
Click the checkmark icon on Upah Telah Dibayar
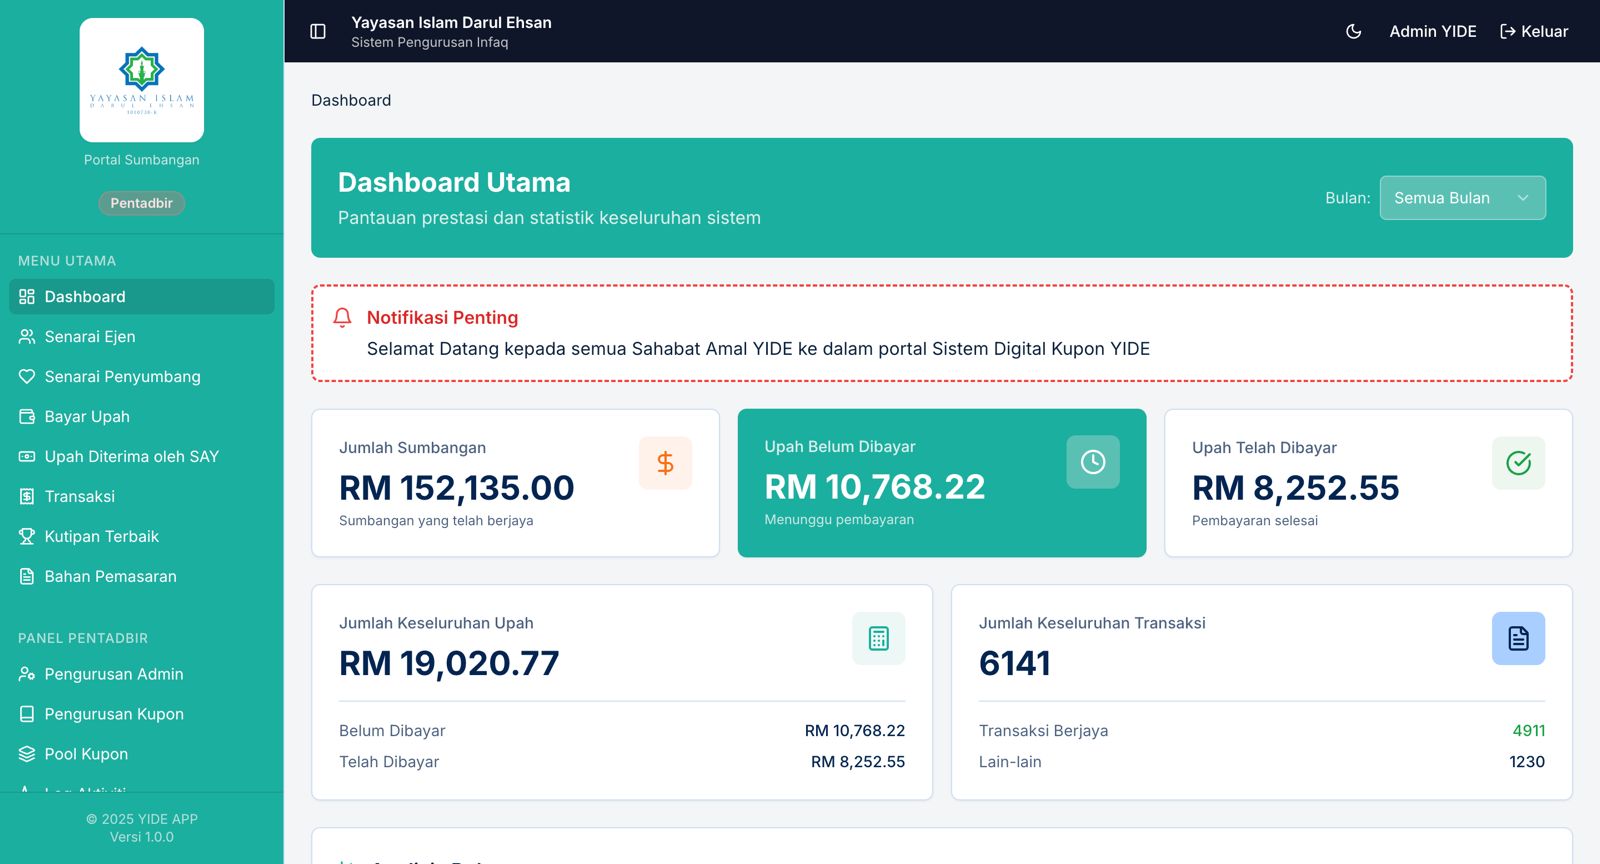[x=1519, y=463]
